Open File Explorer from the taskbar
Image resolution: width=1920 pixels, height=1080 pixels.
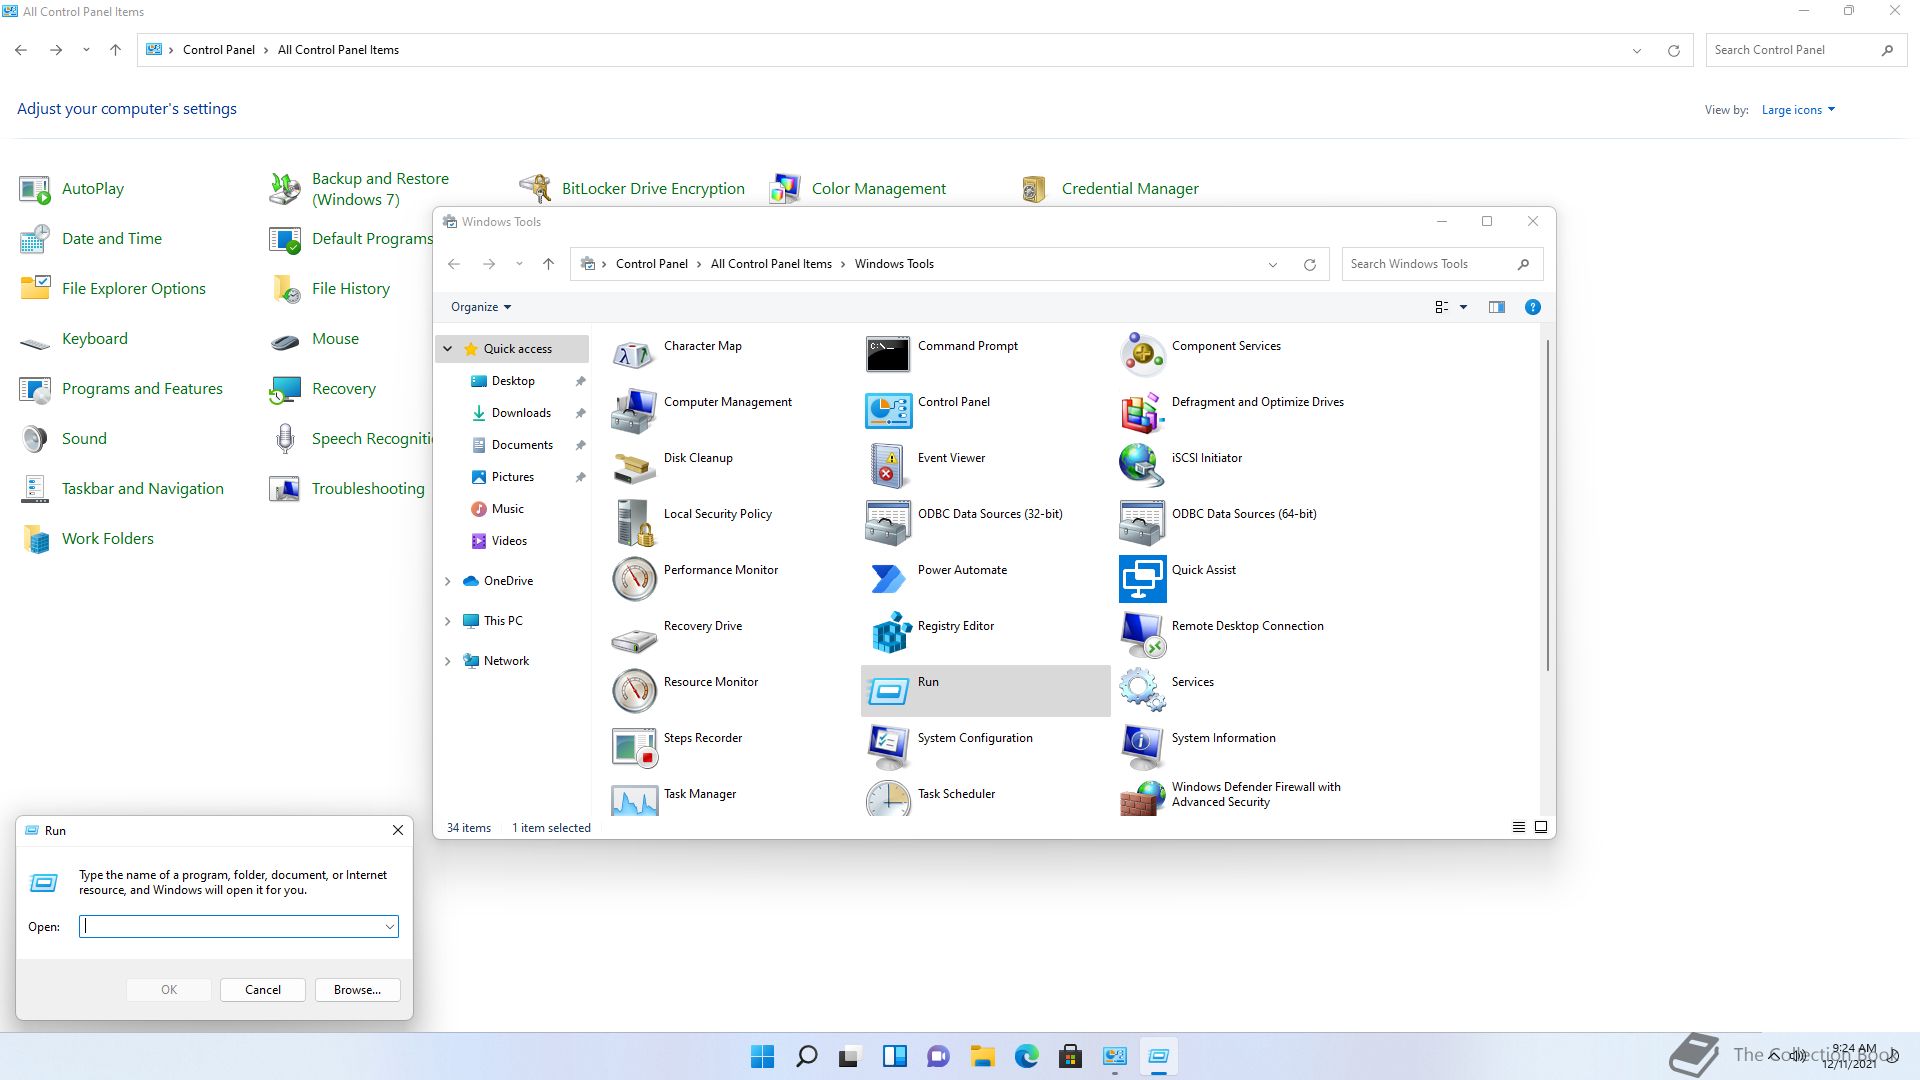982,1056
